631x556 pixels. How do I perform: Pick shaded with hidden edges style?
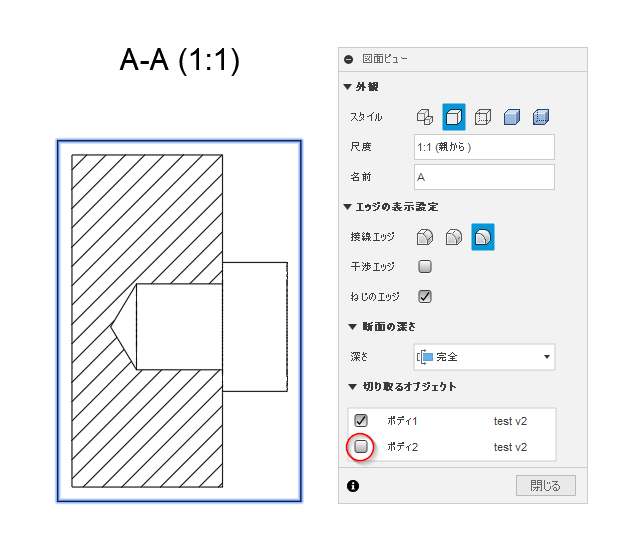tap(541, 117)
